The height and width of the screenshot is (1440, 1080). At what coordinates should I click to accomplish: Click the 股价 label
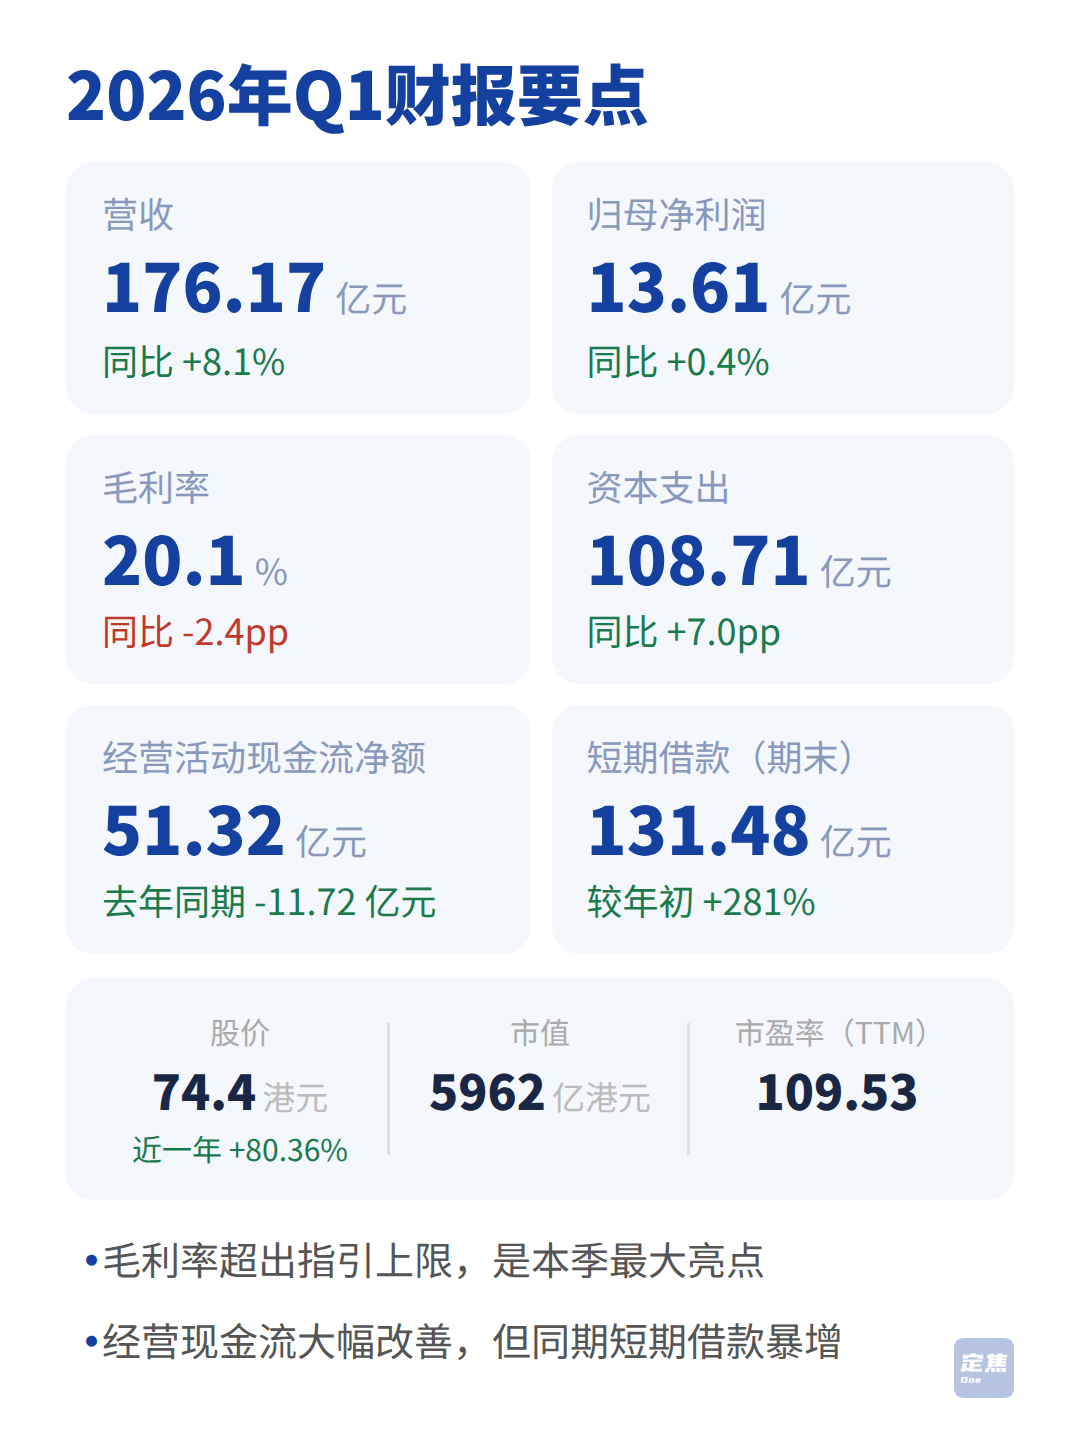click(240, 1033)
